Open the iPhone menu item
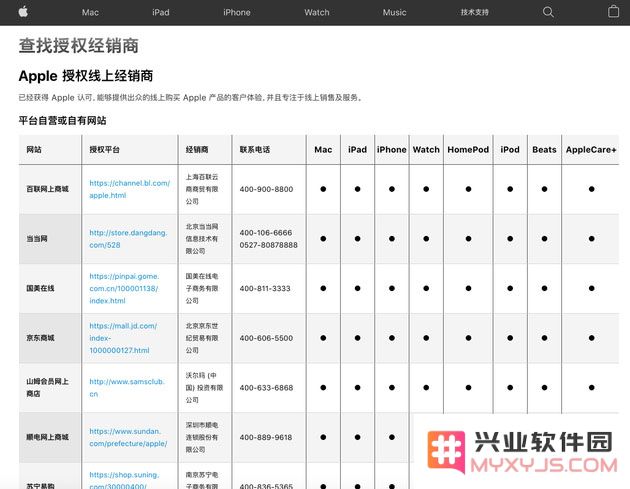Viewport: 630px width, 489px height. 237,12
